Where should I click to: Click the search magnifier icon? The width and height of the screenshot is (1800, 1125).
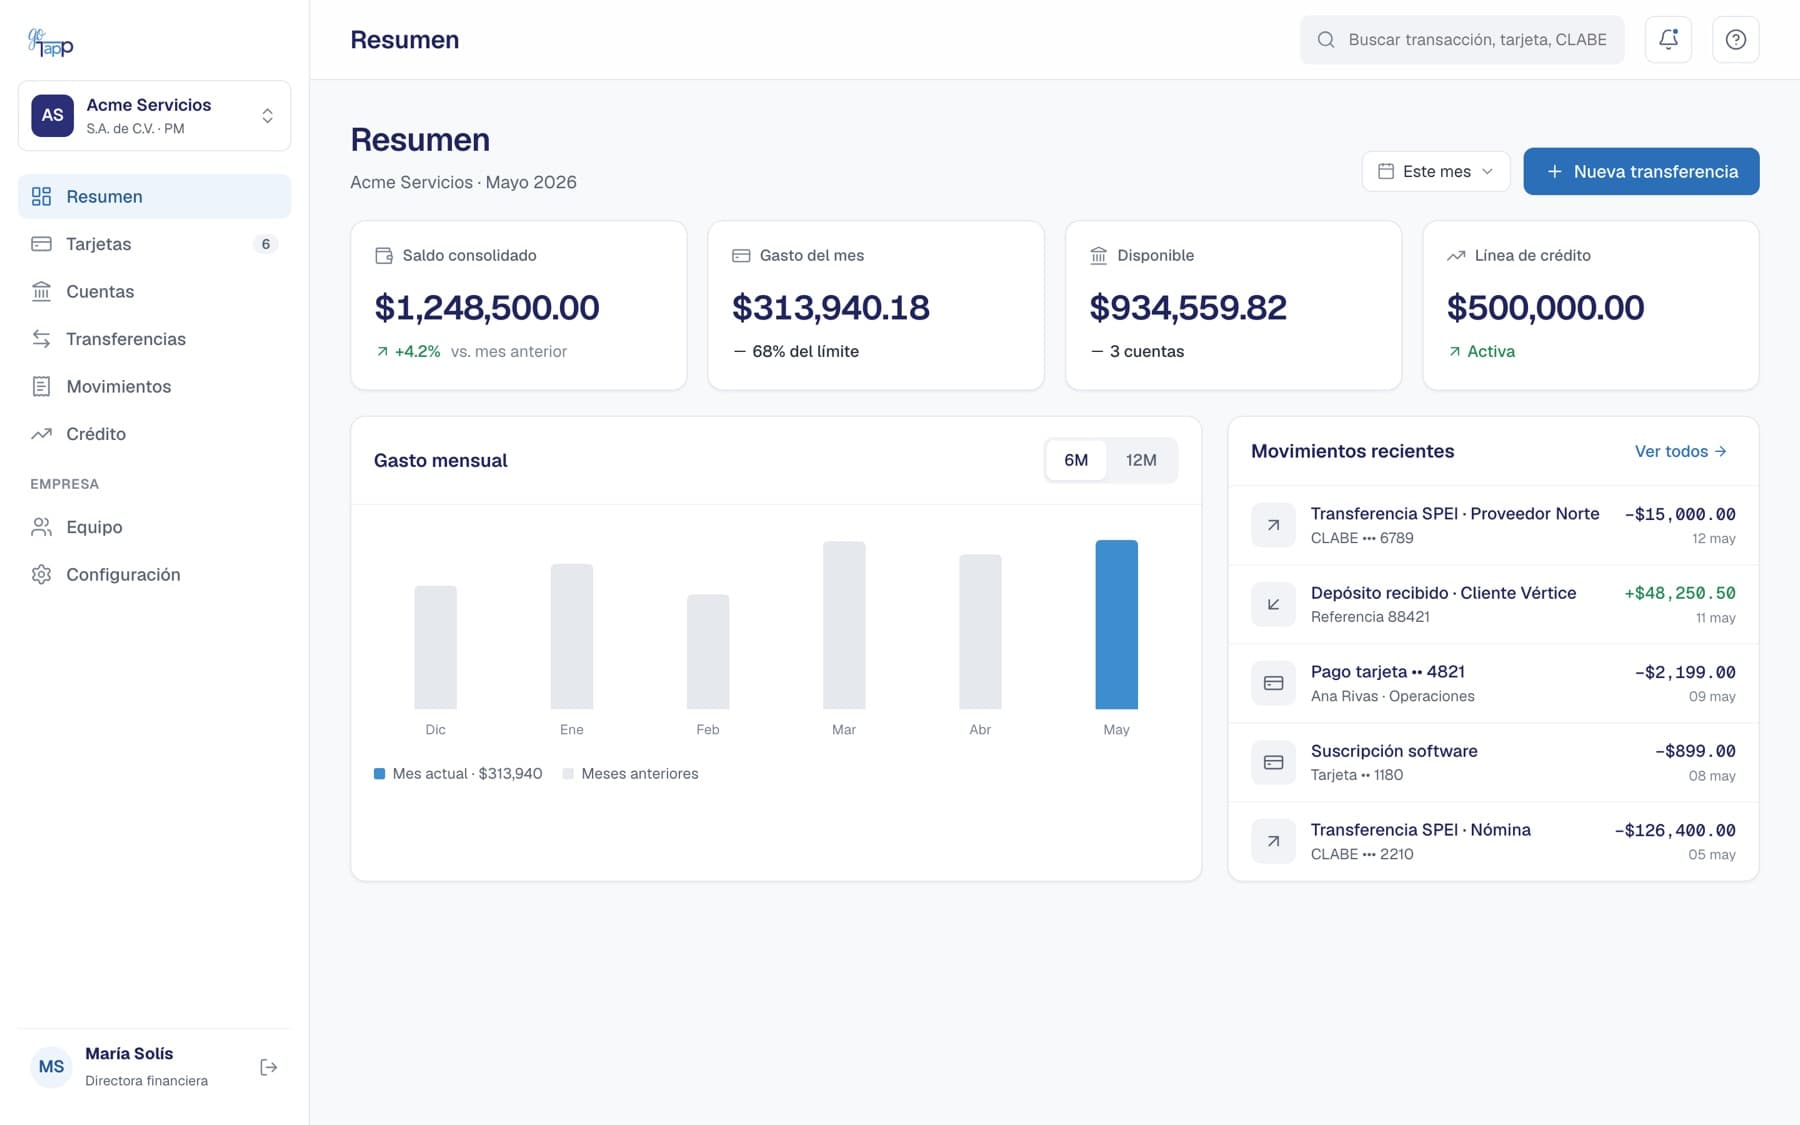click(1326, 40)
